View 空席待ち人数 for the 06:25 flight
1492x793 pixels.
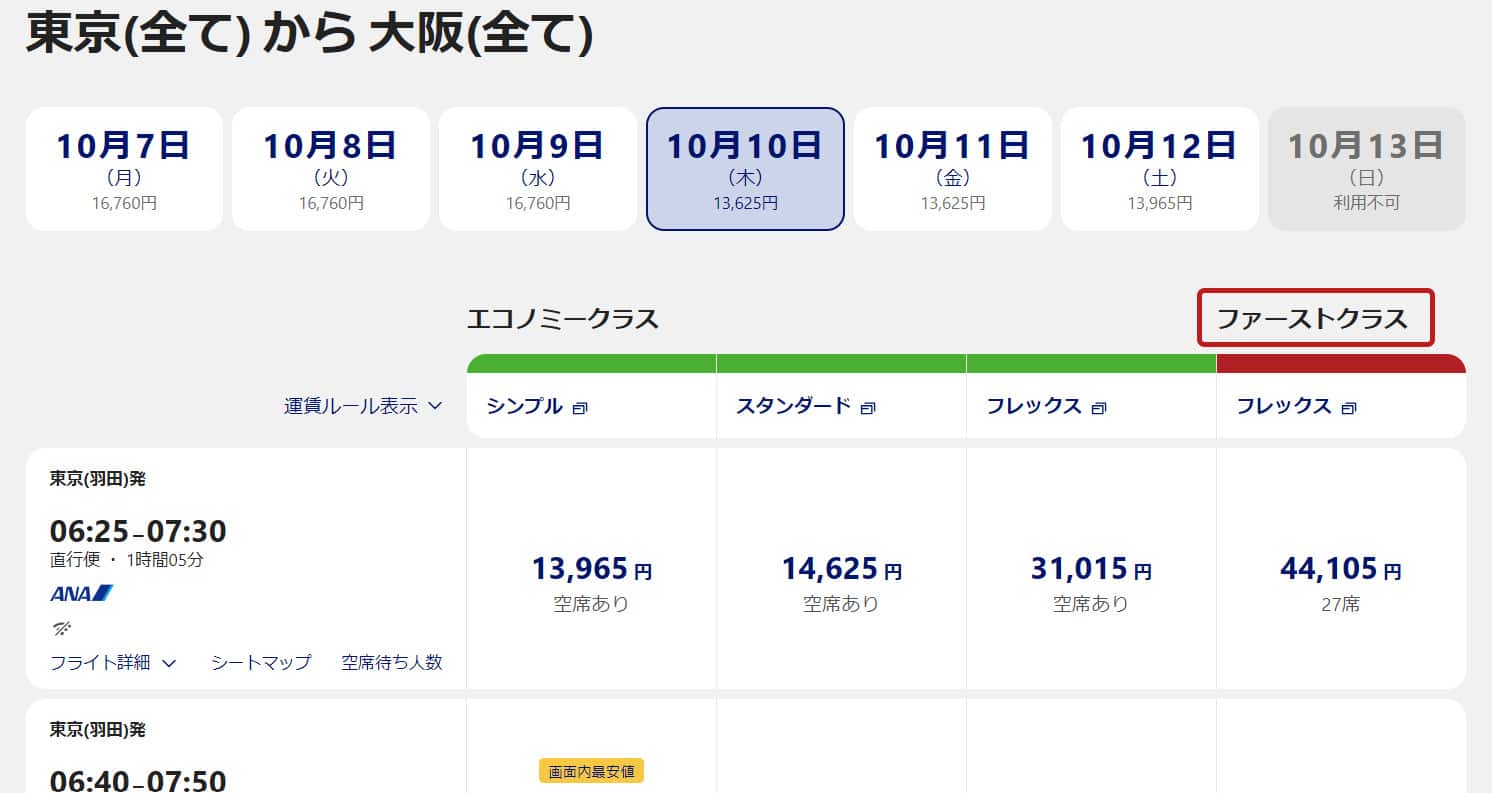click(392, 662)
